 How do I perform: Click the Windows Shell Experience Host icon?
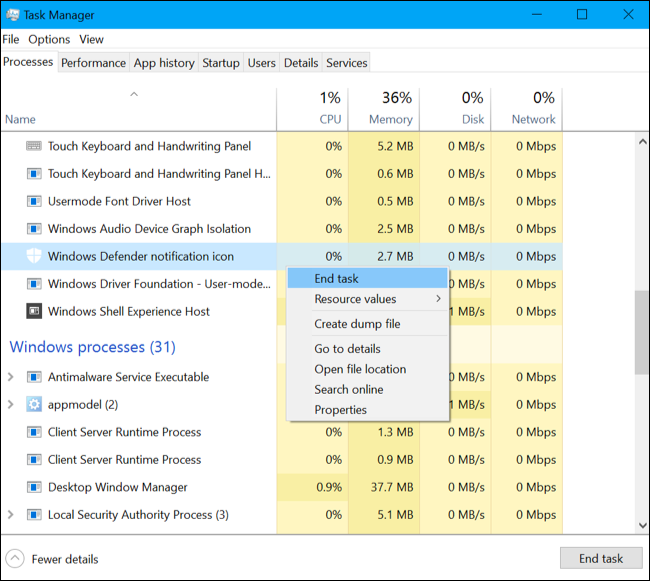33,311
